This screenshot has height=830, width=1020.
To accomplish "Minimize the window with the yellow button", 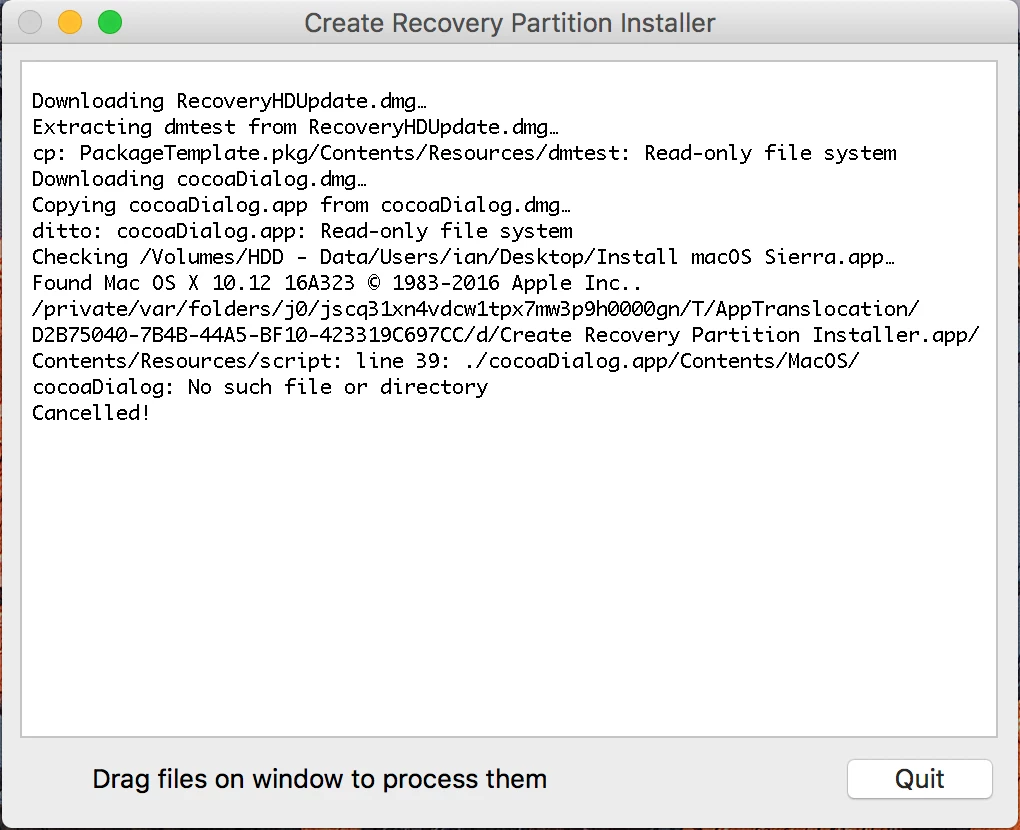I will tap(70, 22).
